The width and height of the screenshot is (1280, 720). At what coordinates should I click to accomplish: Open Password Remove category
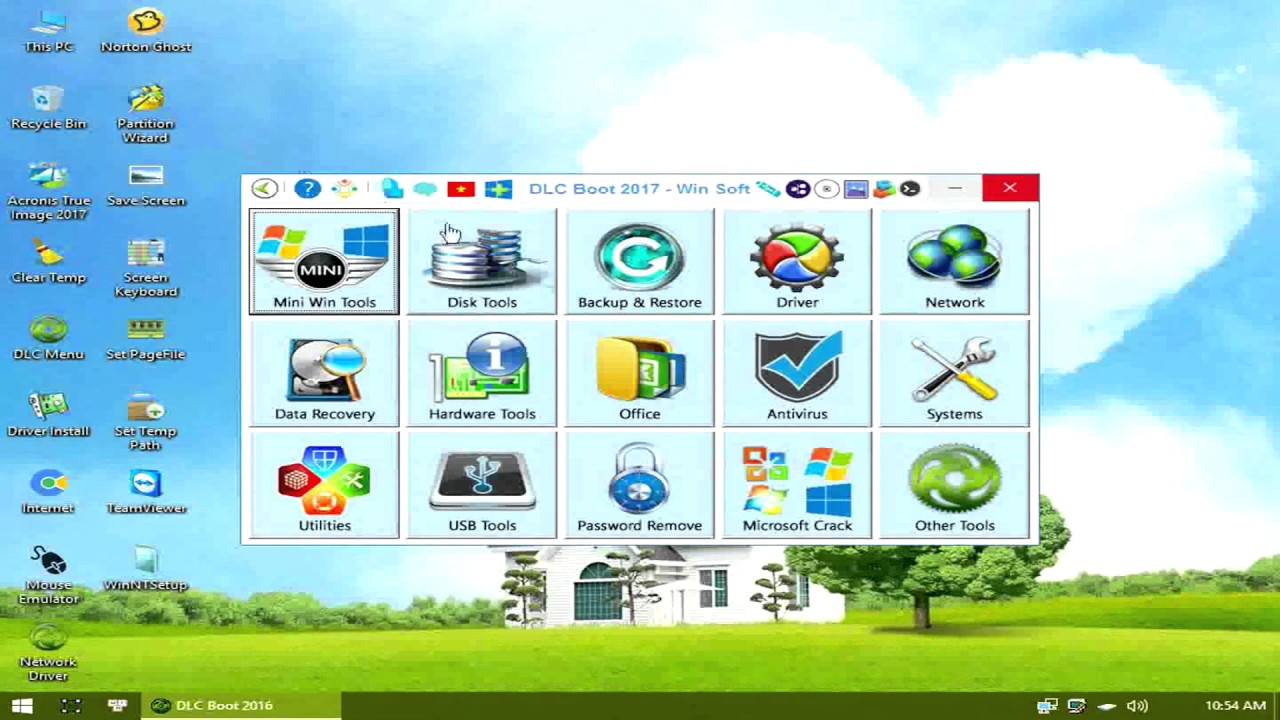(639, 486)
